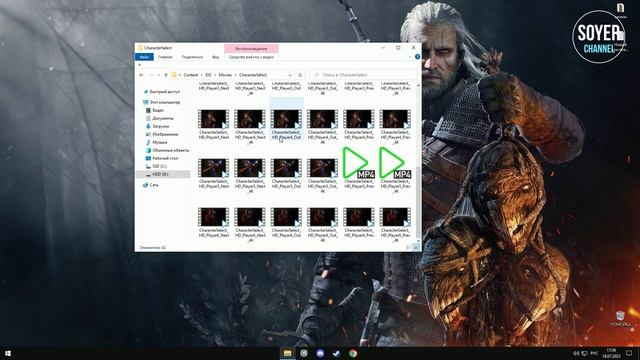The width and height of the screenshot is (640, 360).
Task: Open Сеть in navigation pane
Action: coord(151,185)
